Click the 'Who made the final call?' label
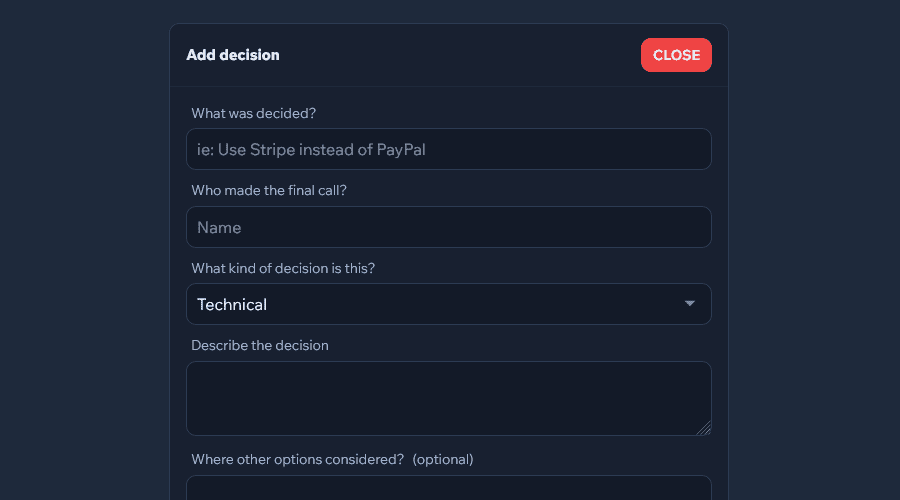Viewport: 900px width, 500px height. pyautogui.click(x=269, y=190)
